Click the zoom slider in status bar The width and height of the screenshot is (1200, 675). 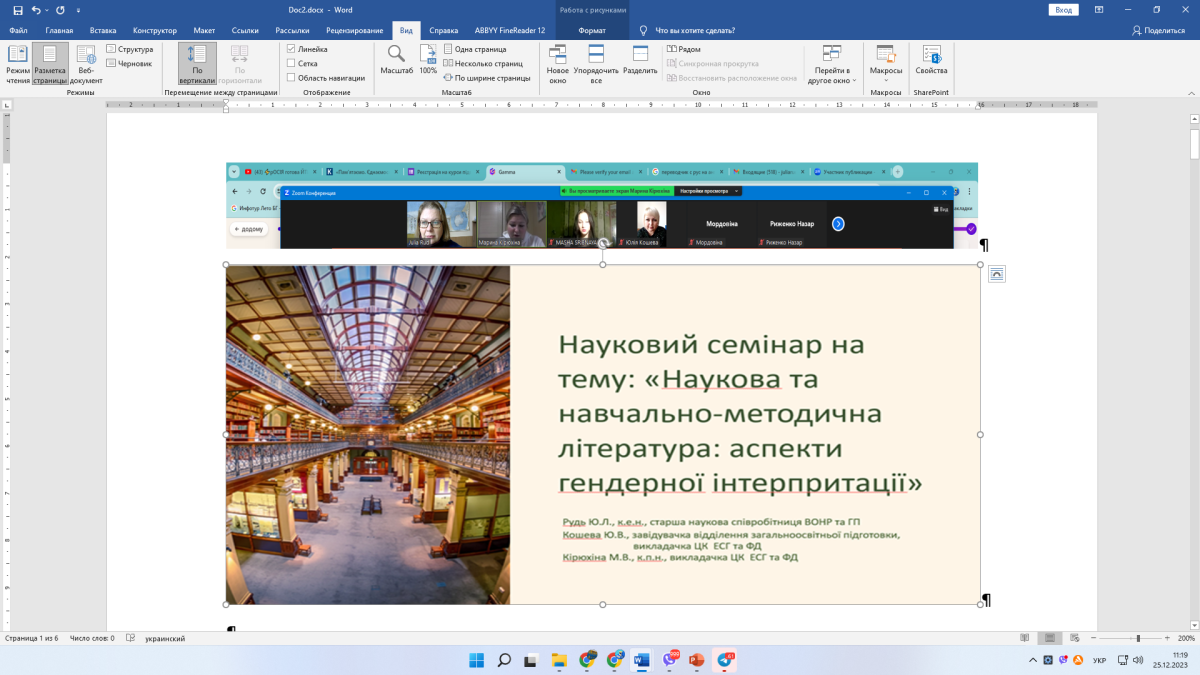click(x=1138, y=638)
